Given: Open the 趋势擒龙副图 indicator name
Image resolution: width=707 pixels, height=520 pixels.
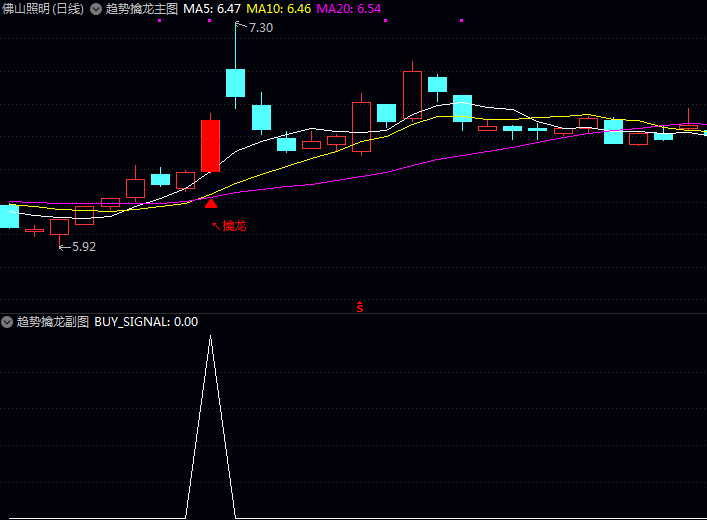Looking at the screenshot, I should (x=53, y=322).
